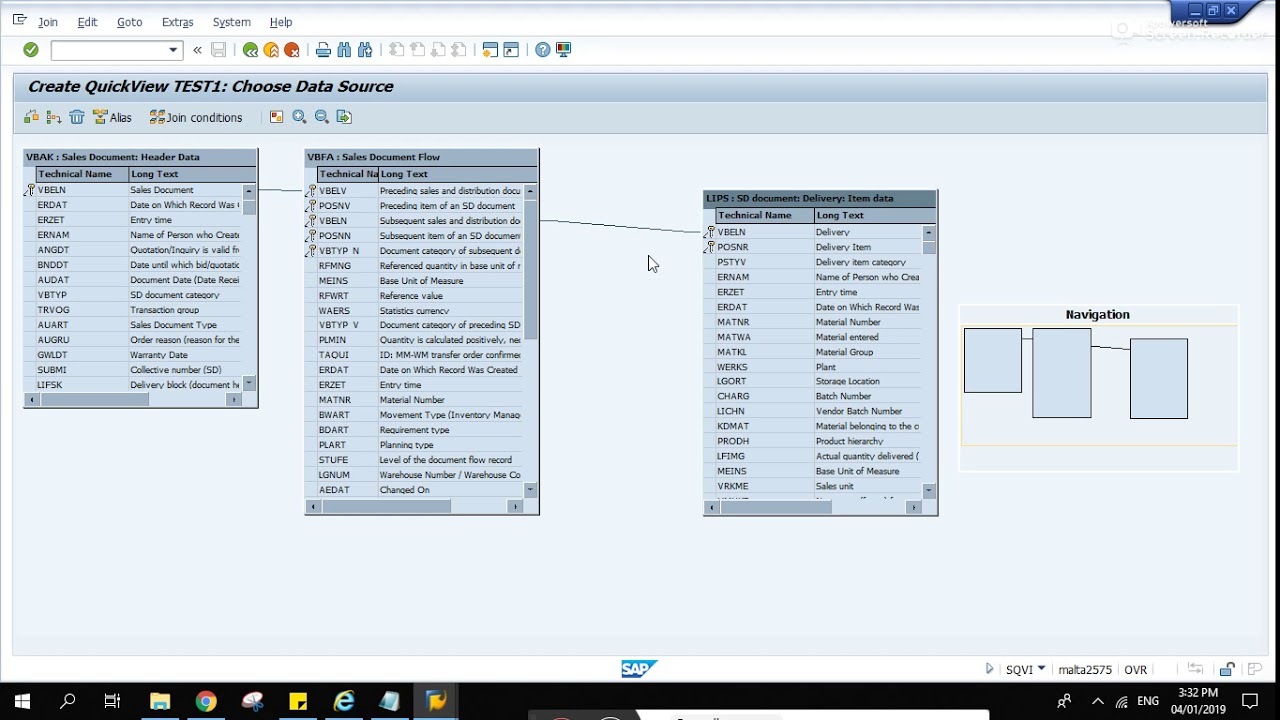This screenshot has height=720, width=1280.
Task: Select WERKS Plant row in LIPS
Action: [x=813, y=367]
